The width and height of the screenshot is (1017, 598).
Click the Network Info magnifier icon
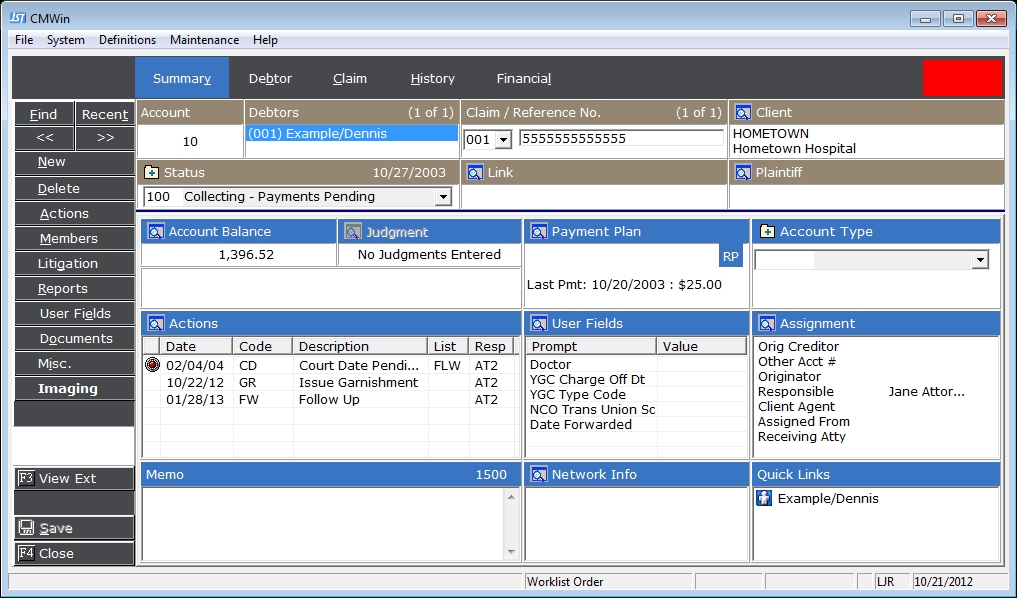pyautogui.click(x=539, y=475)
